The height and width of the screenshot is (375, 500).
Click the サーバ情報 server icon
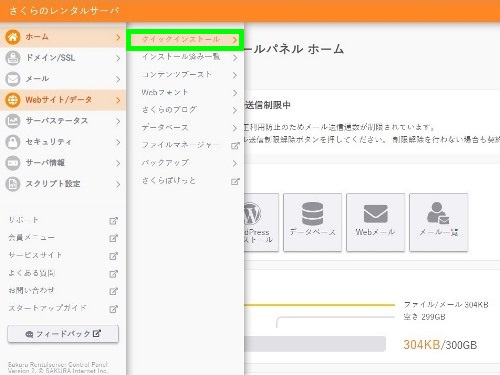pyautogui.click(x=13, y=163)
